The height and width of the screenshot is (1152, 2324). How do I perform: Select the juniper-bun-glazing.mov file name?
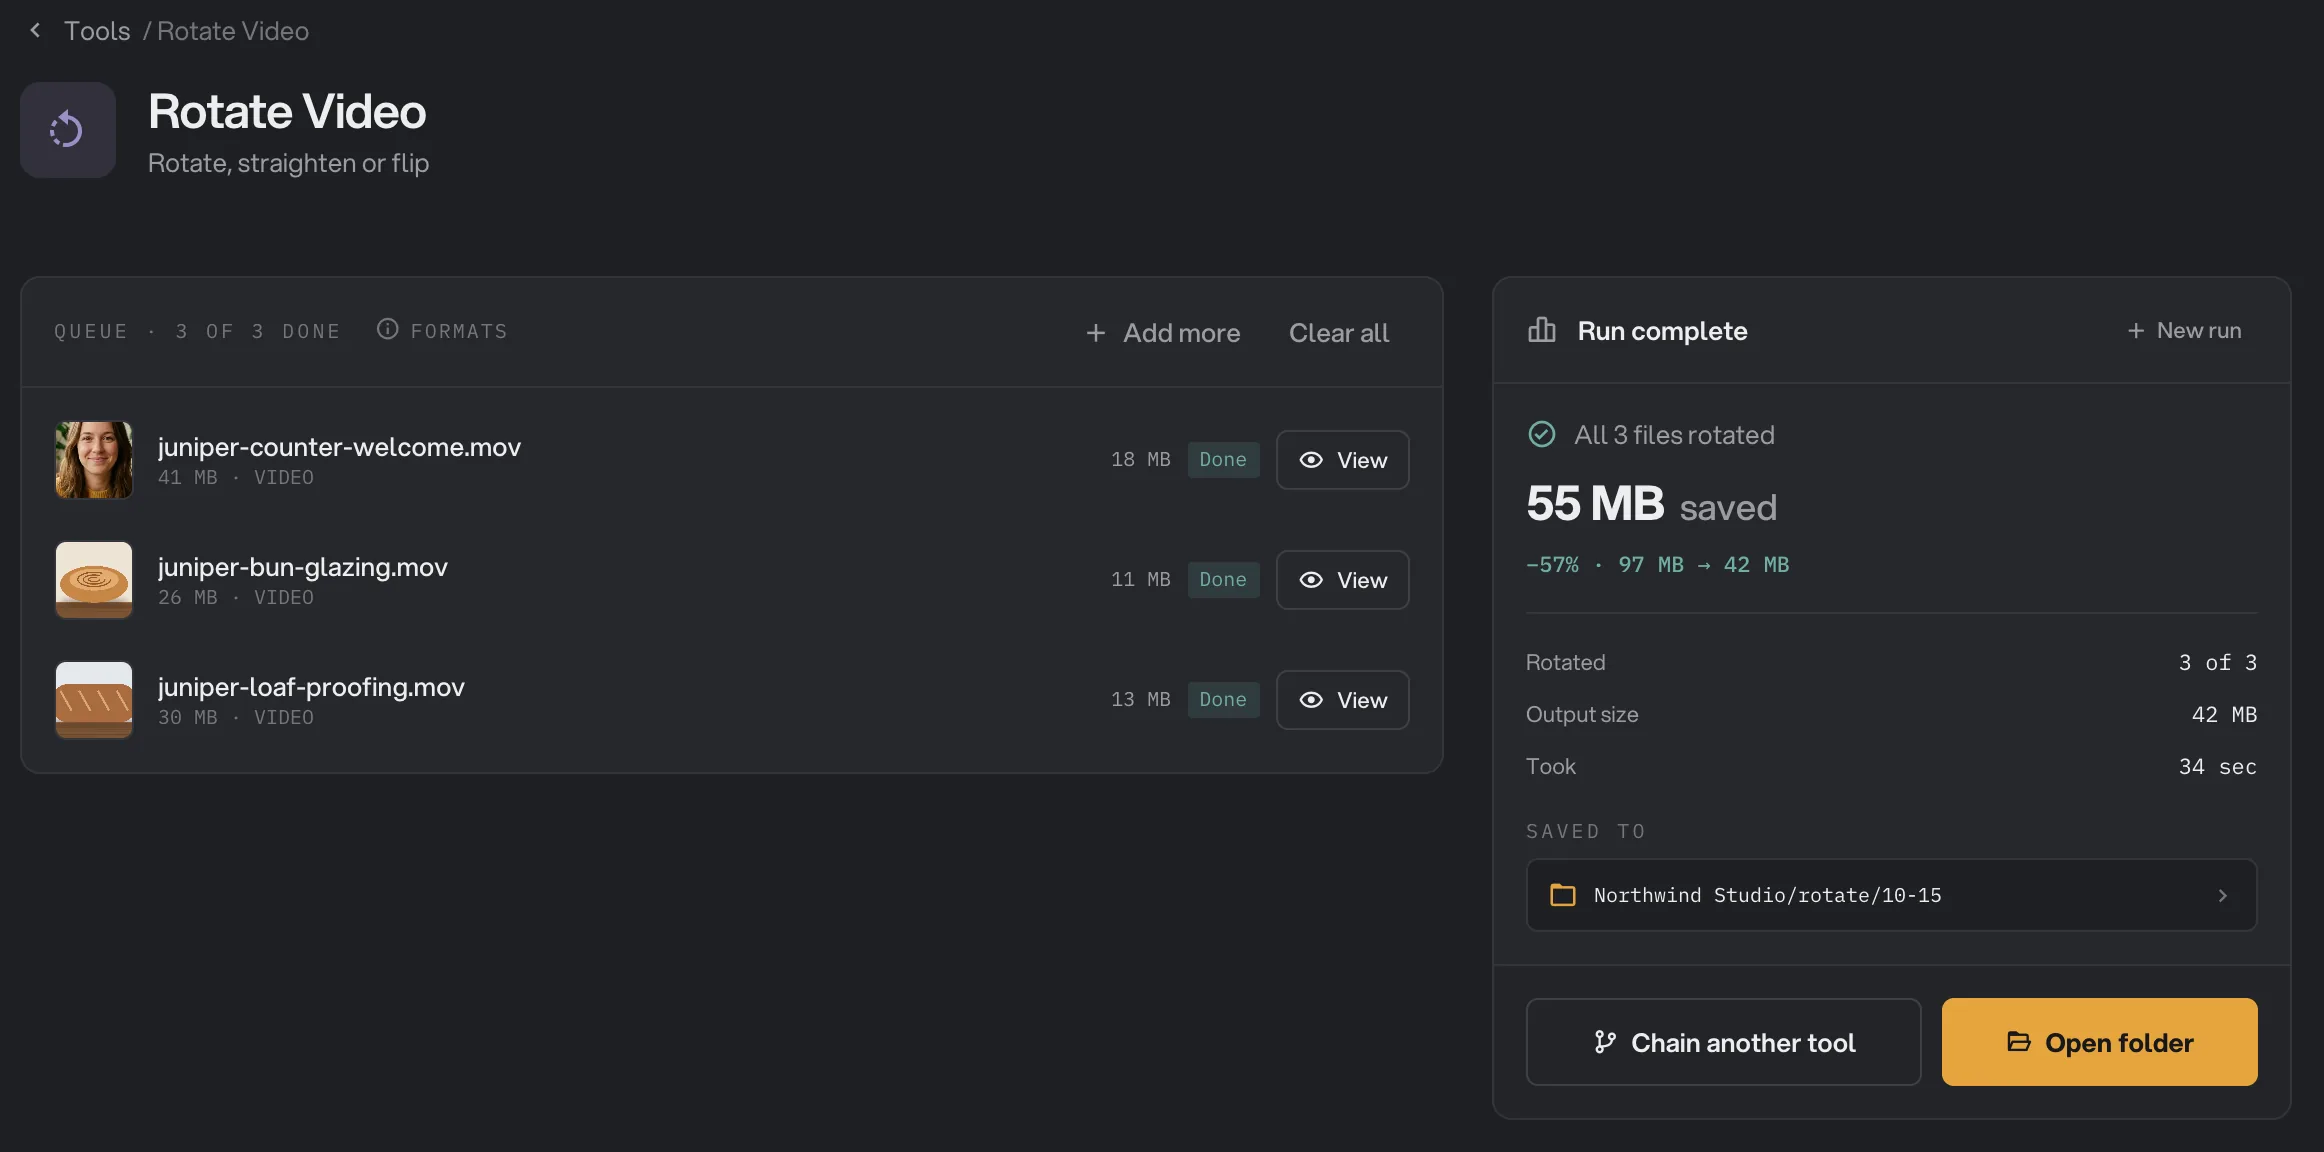click(x=302, y=567)
